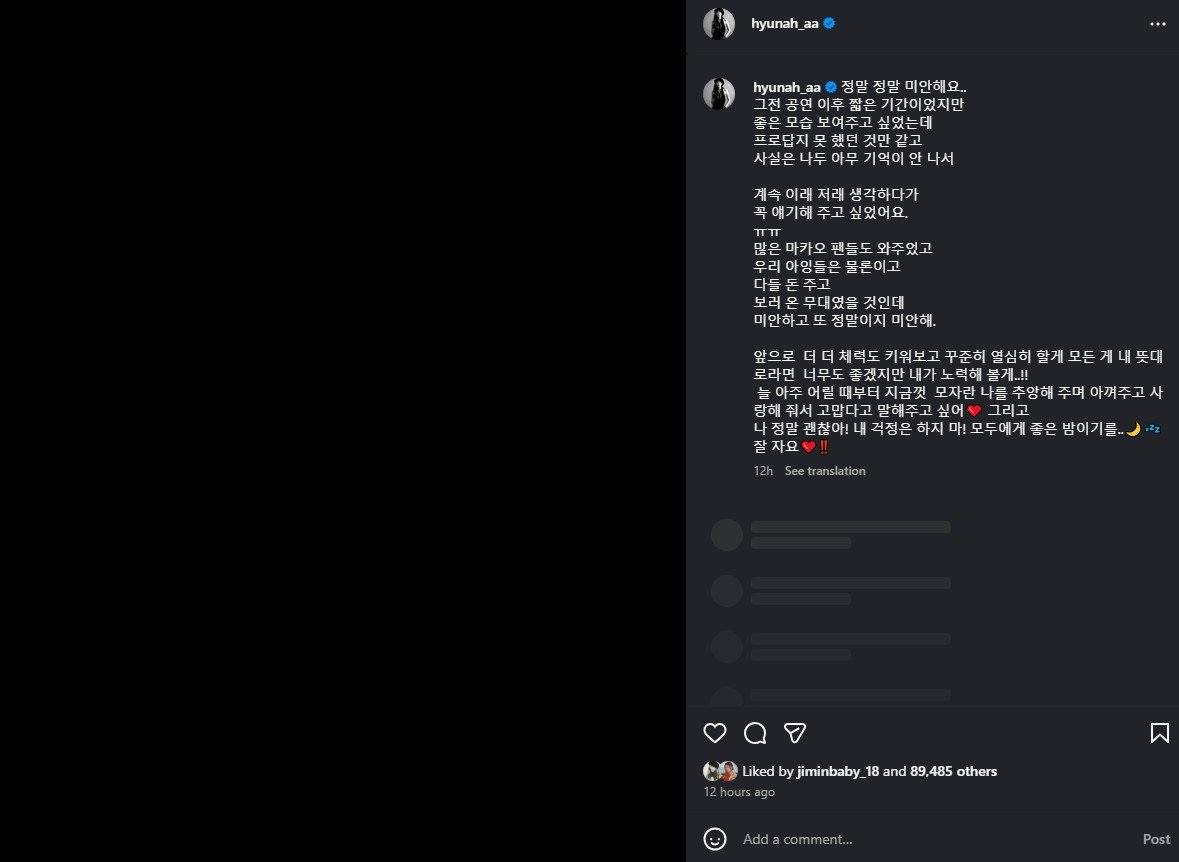Click hyunah_aa profile picture in header
Viewport: 1179px width, 862px height.
pos(719,24)
